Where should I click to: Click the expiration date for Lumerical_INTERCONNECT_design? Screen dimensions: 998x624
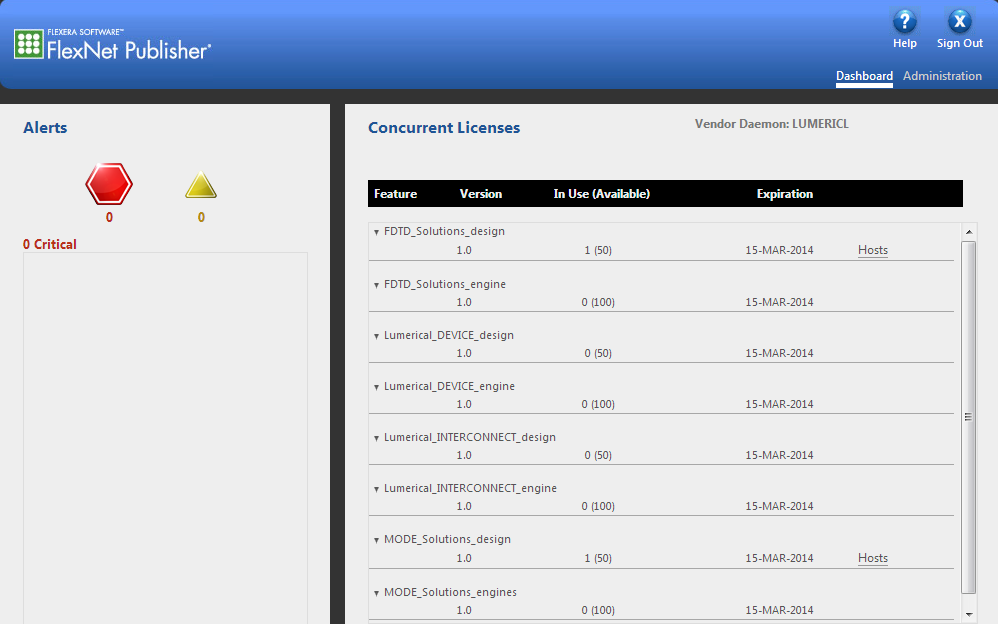[779, 455]
